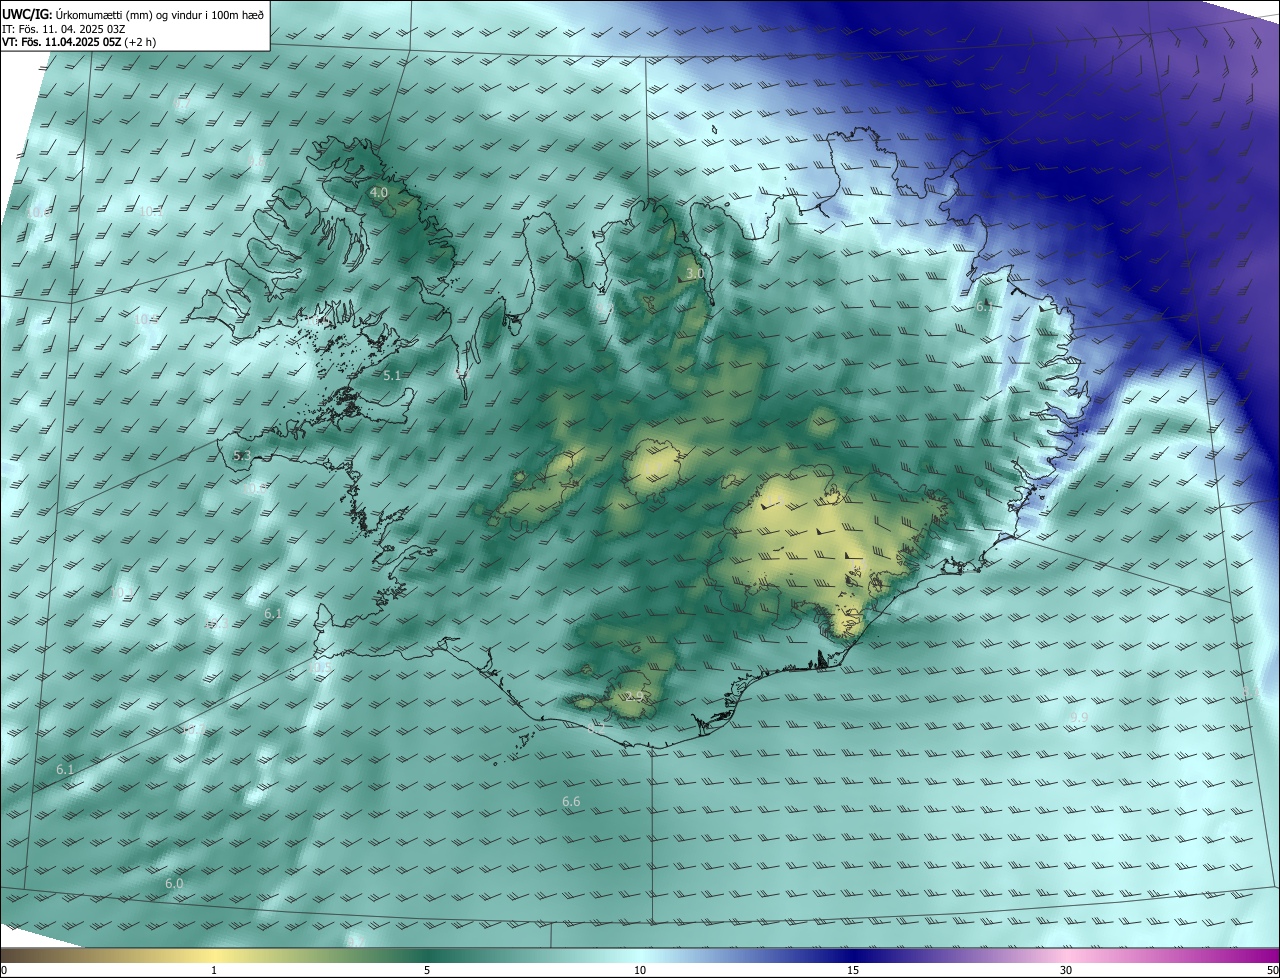Click the yellow band of the color scale

214,955
